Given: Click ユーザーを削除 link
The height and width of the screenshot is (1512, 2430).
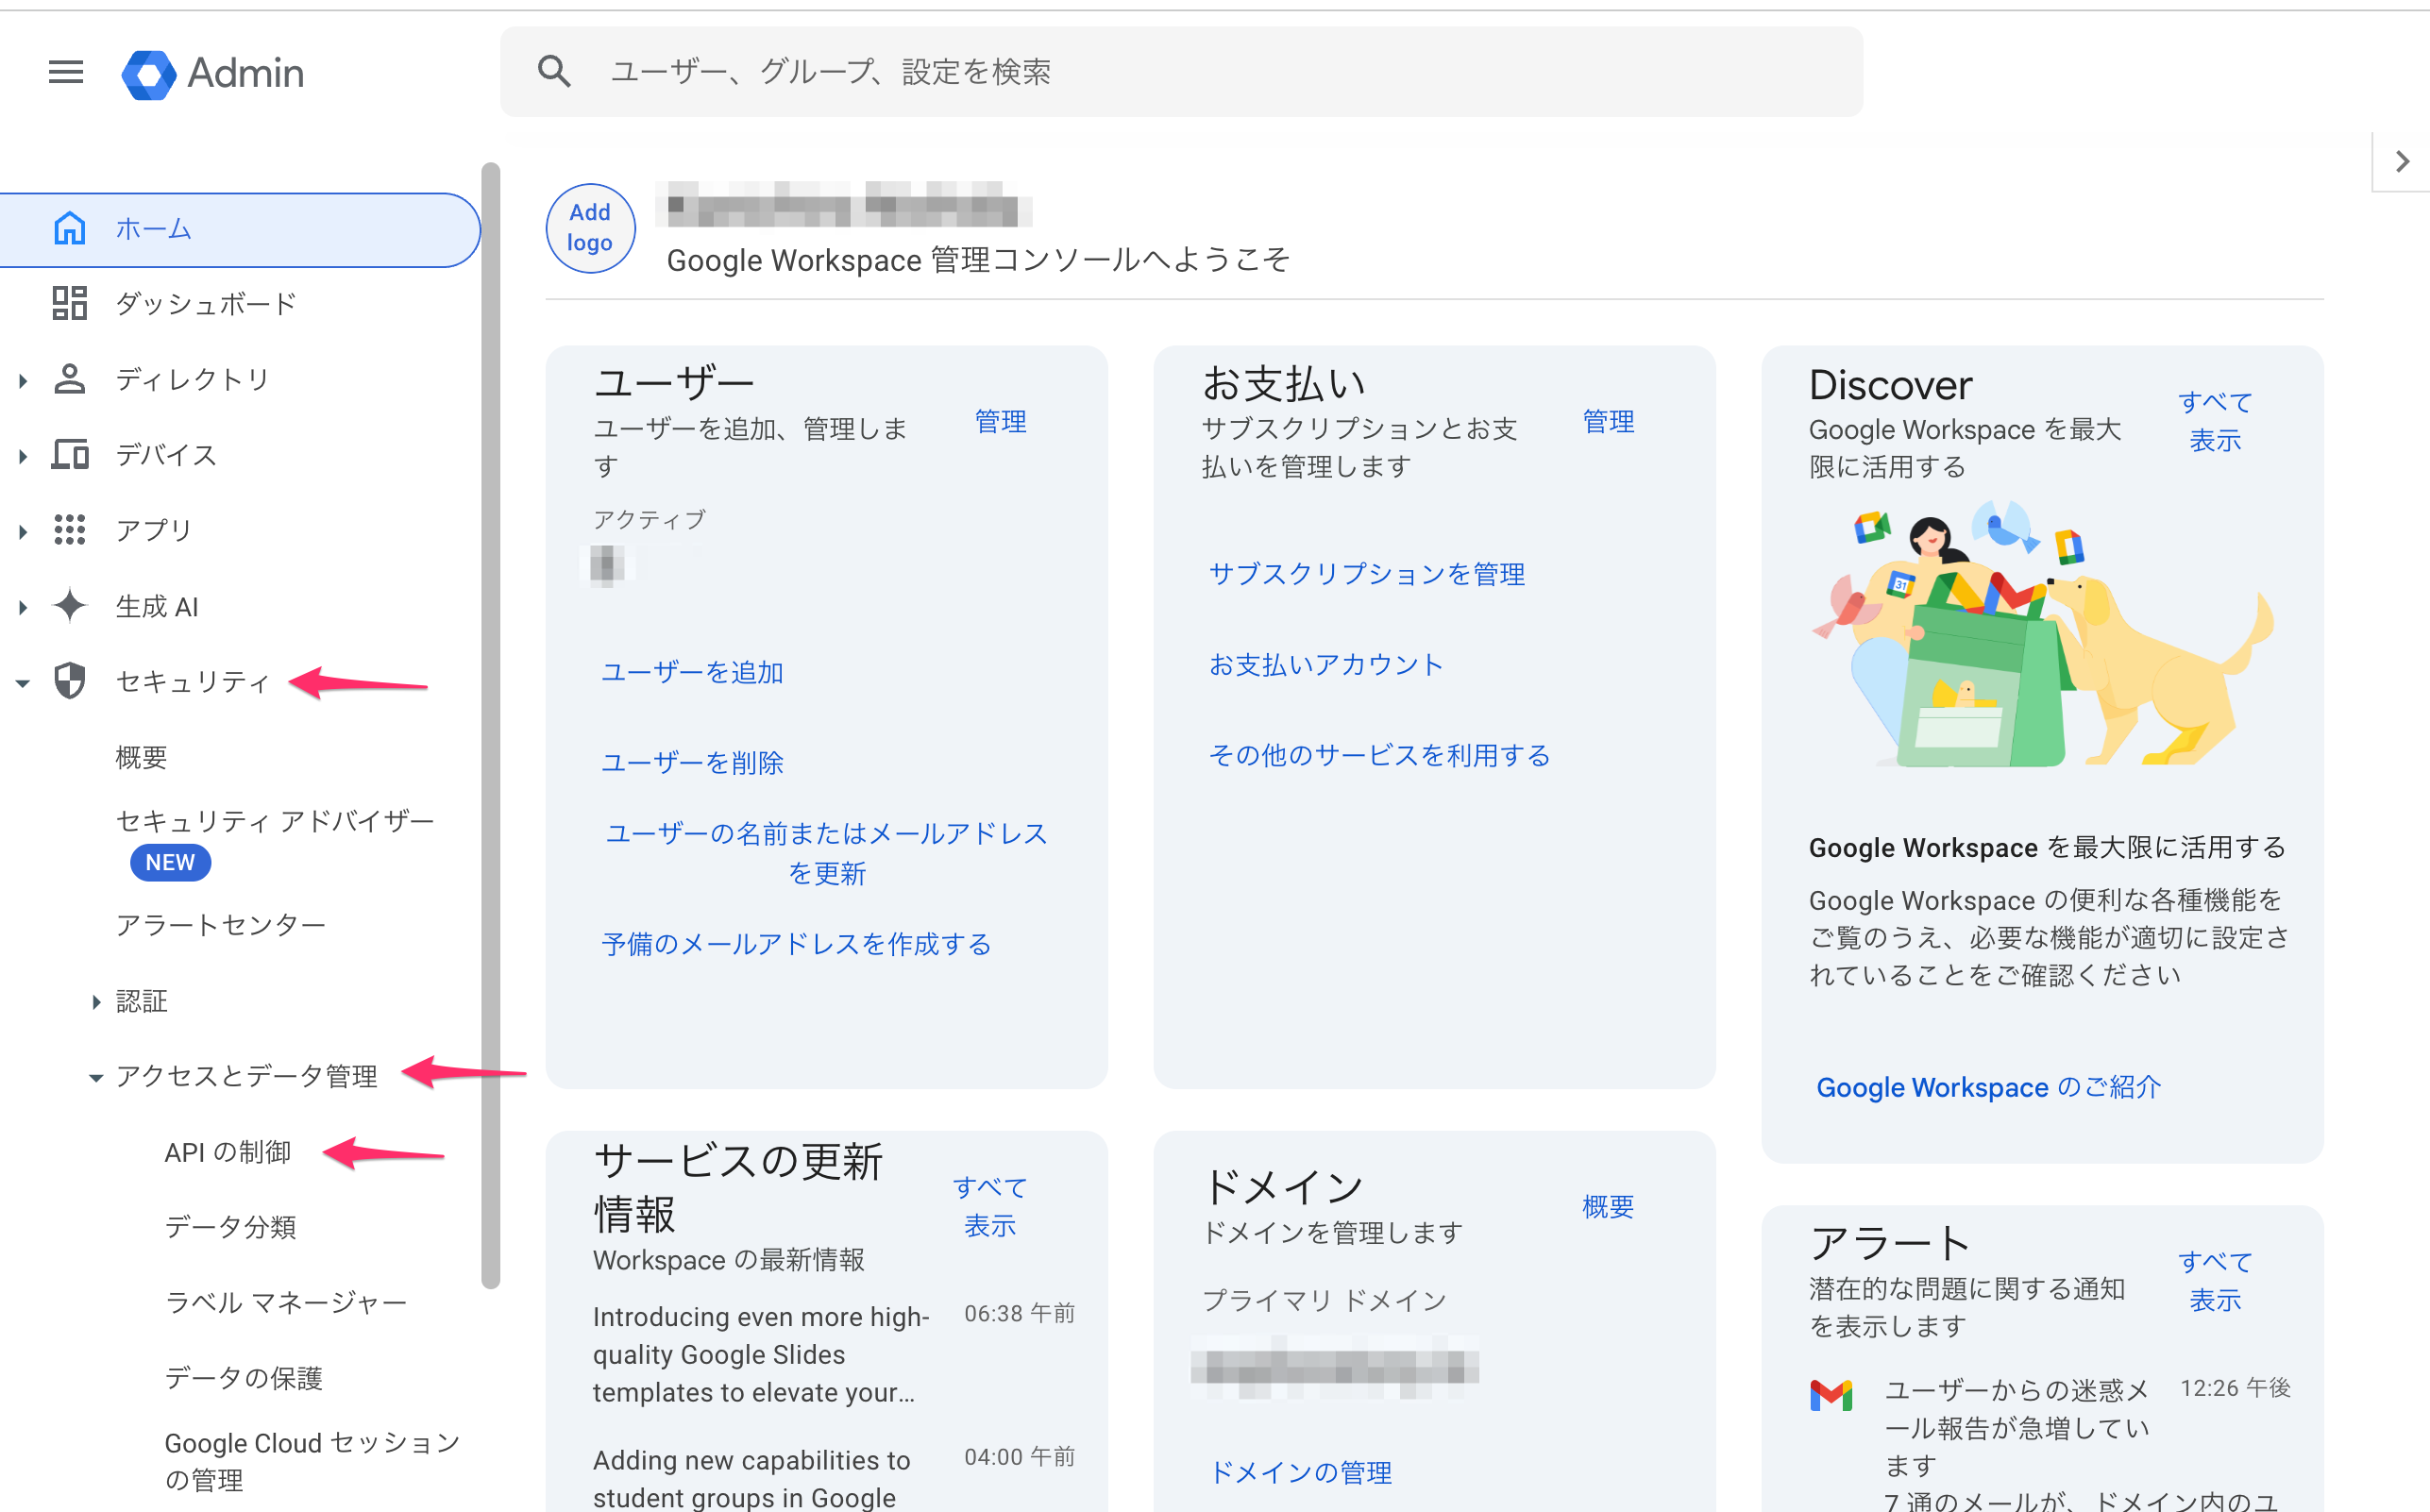Looking at the screenshot, I should (692, 763).
